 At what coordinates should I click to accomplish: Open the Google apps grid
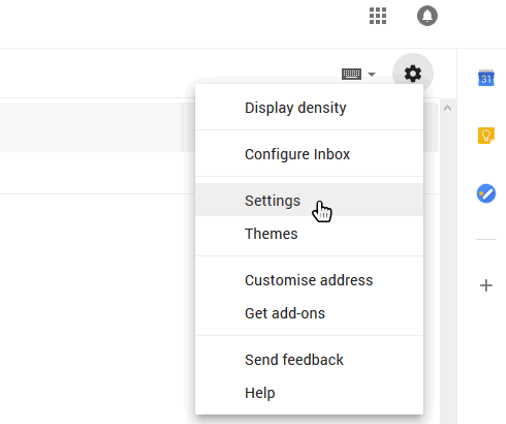click(x=378, y=16)
